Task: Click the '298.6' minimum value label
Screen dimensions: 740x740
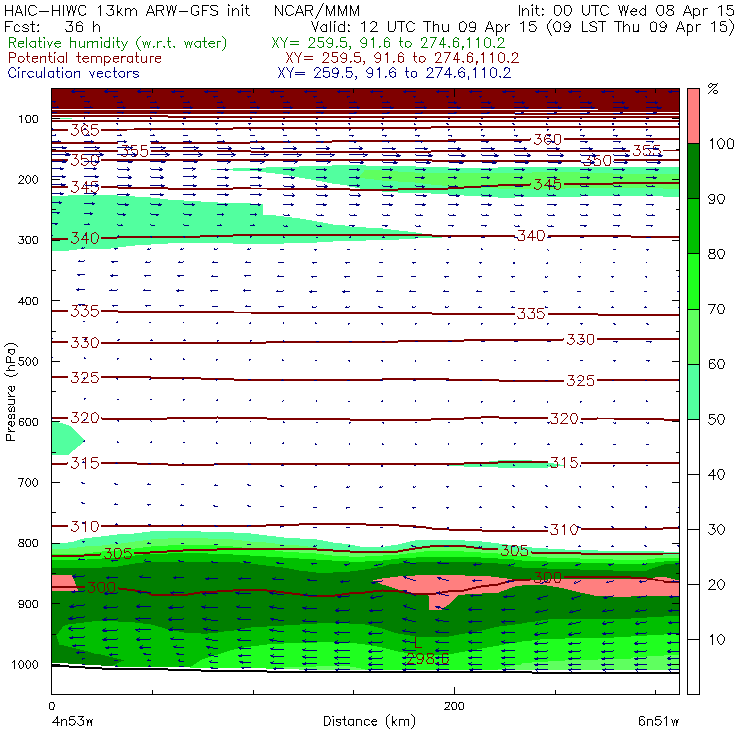Action: pos(427,658)
